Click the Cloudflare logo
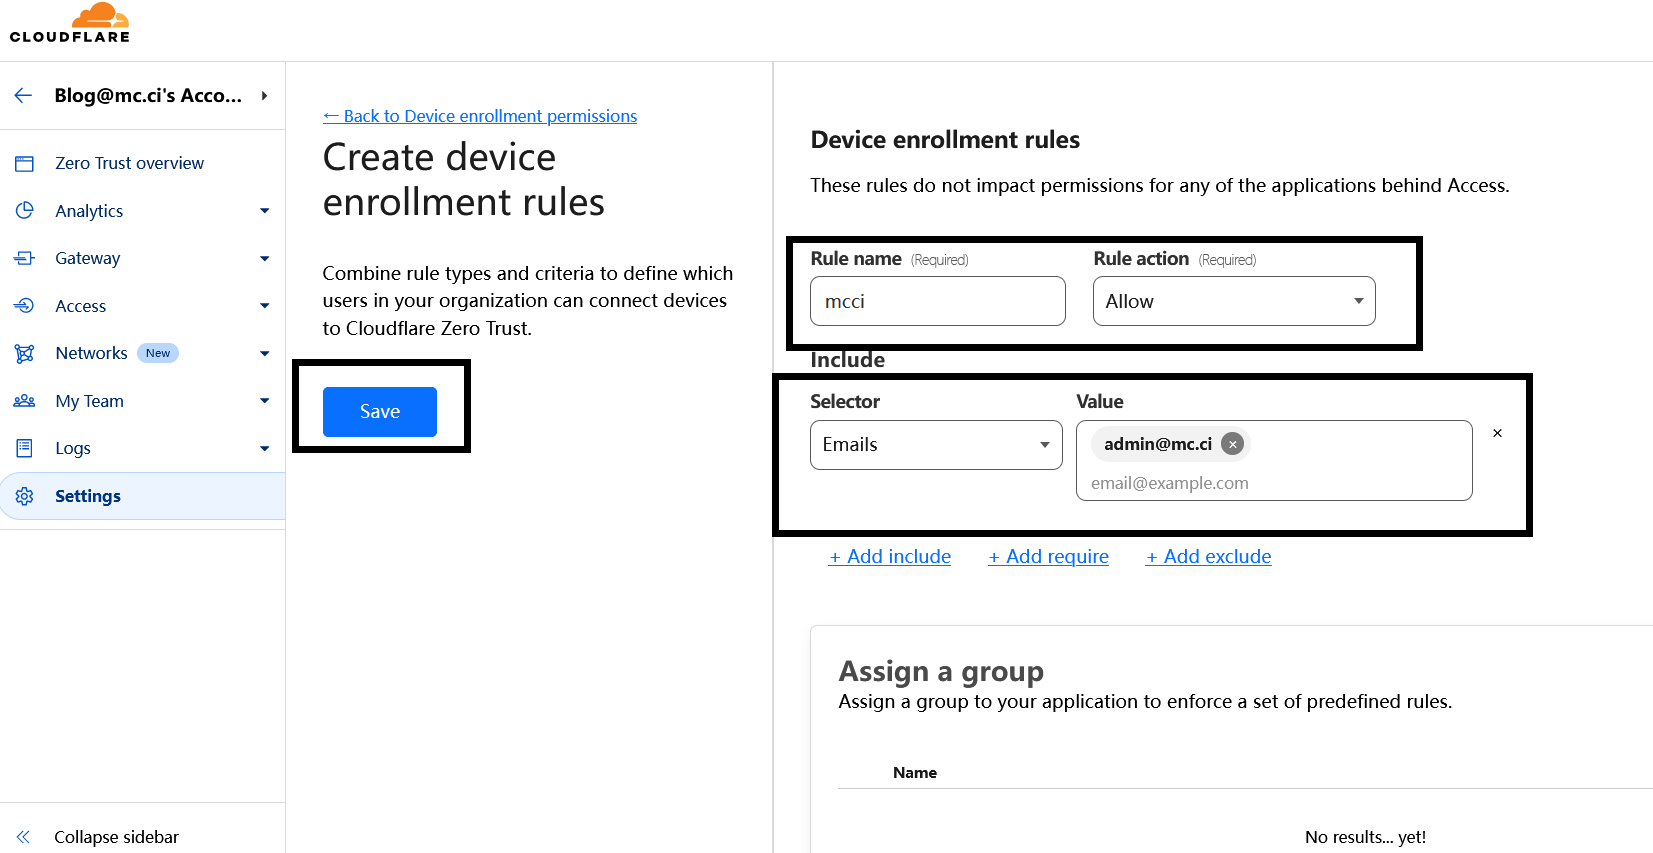The height and width of the screenshot is (853, 1653). (70, 23)
